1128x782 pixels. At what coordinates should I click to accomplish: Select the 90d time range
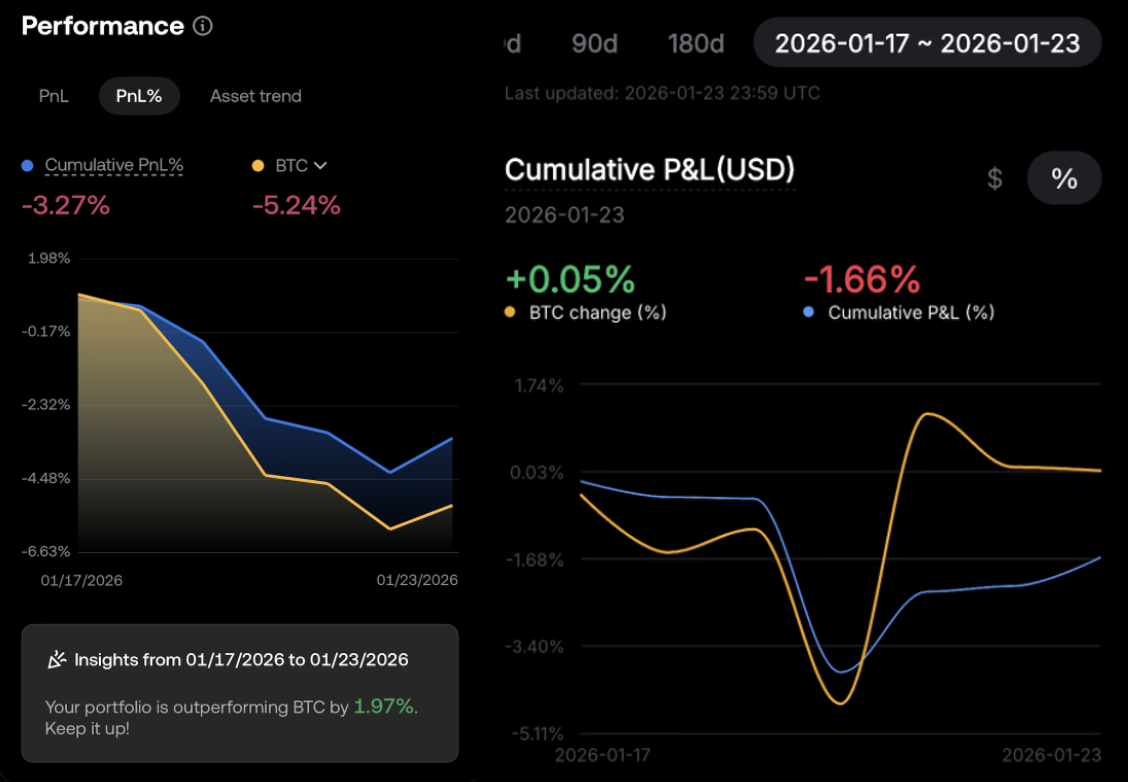click(x=594, y=43)
